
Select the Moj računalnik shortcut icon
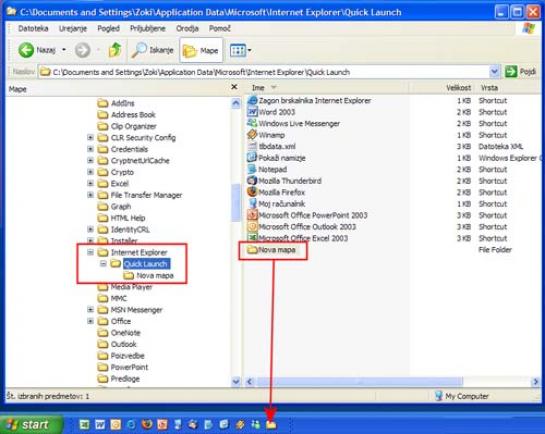[x=252, y=204]
